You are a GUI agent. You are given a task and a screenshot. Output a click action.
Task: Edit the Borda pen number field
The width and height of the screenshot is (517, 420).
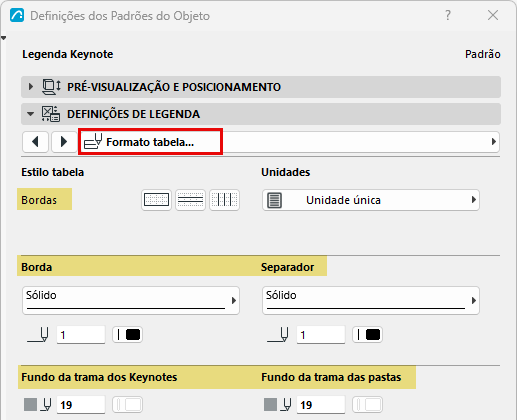pyautogui.click(x=81, y=335)
